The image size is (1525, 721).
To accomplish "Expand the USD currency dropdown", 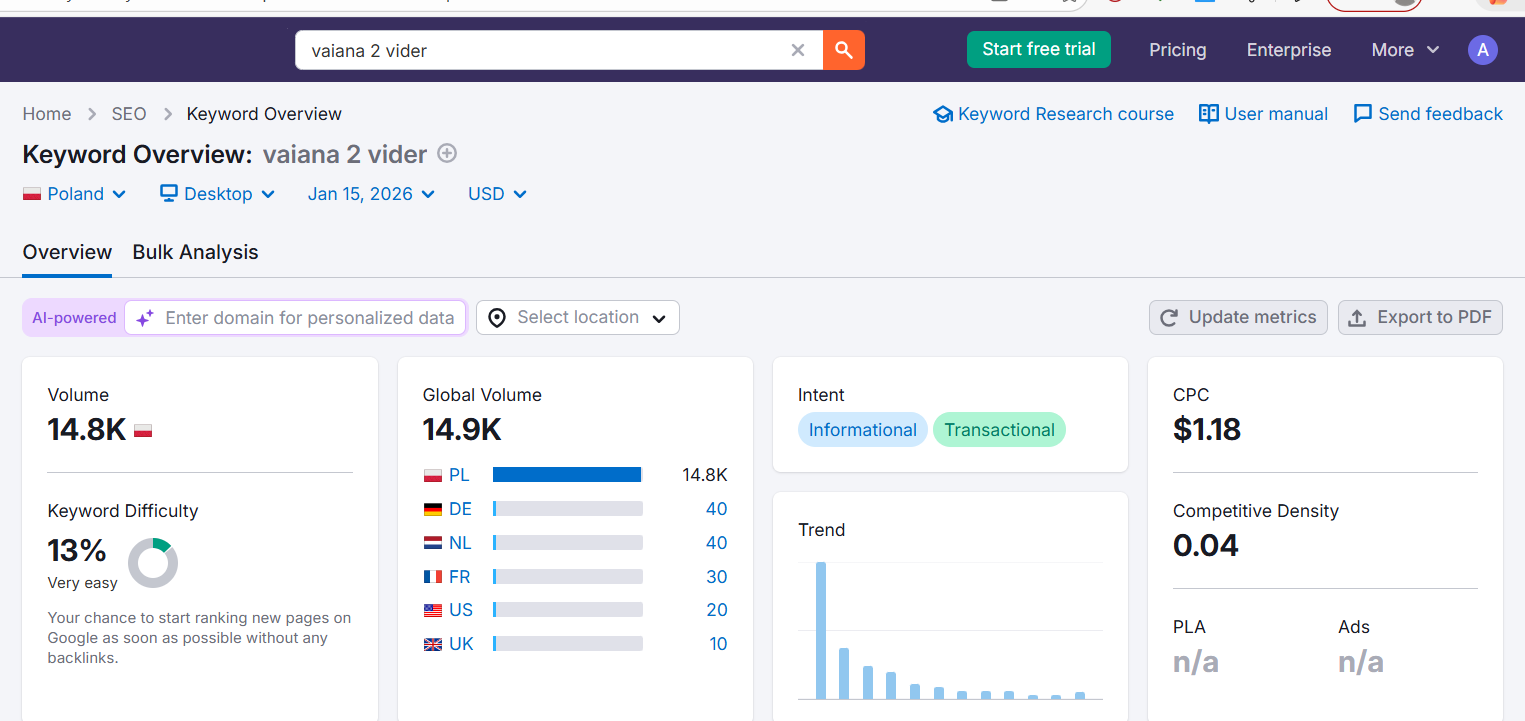I will point(497,194).
